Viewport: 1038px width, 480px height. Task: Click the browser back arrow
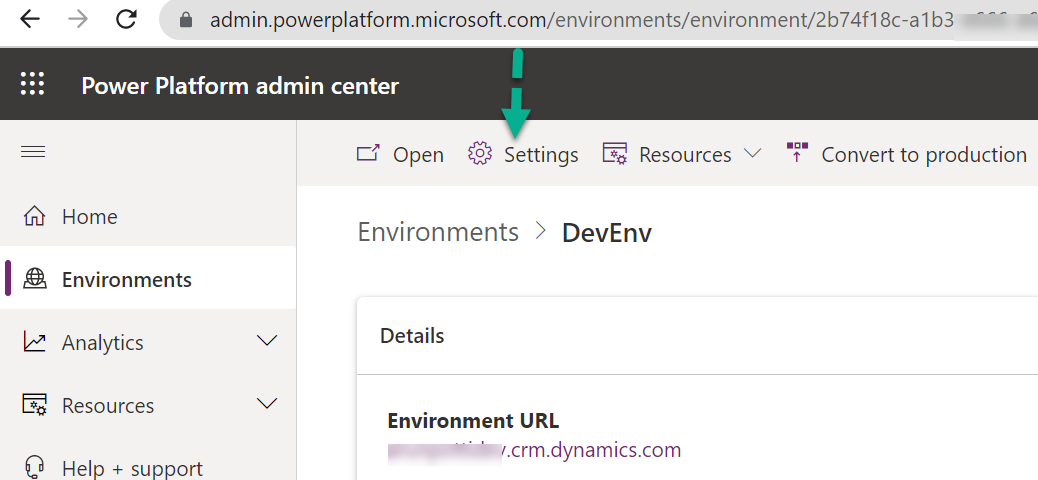[29, 19]
